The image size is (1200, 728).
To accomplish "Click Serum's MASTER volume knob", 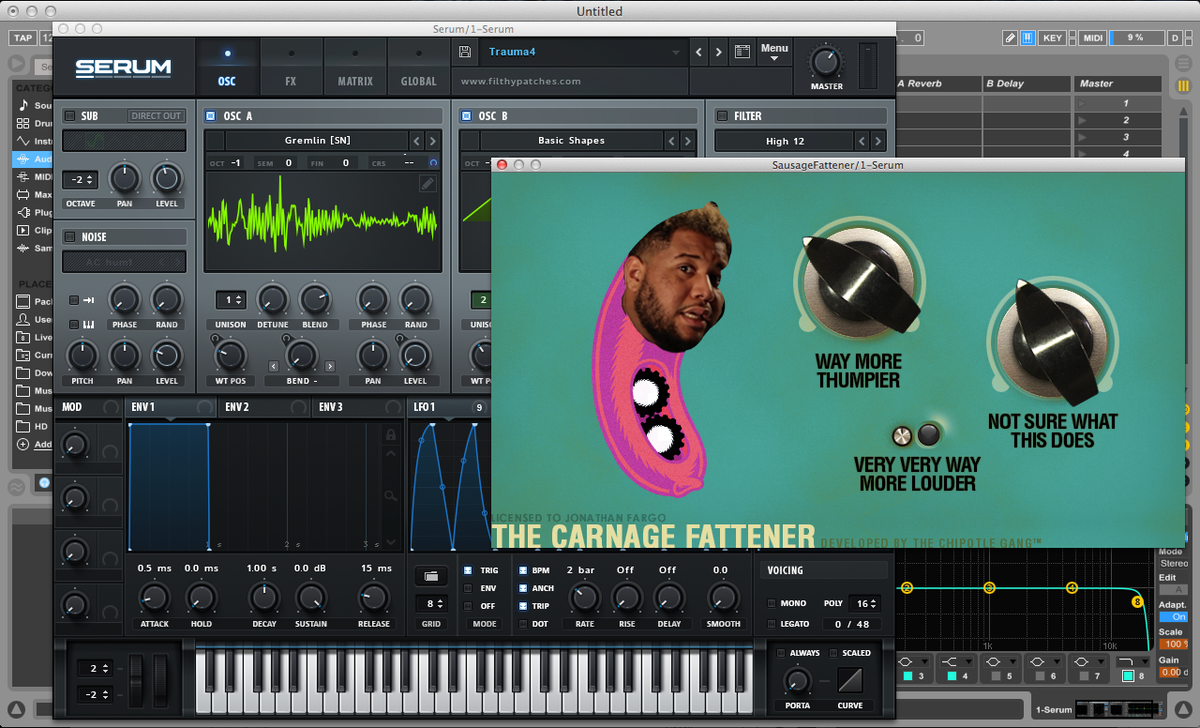I will pyautogui.click(x=826, y=62).
